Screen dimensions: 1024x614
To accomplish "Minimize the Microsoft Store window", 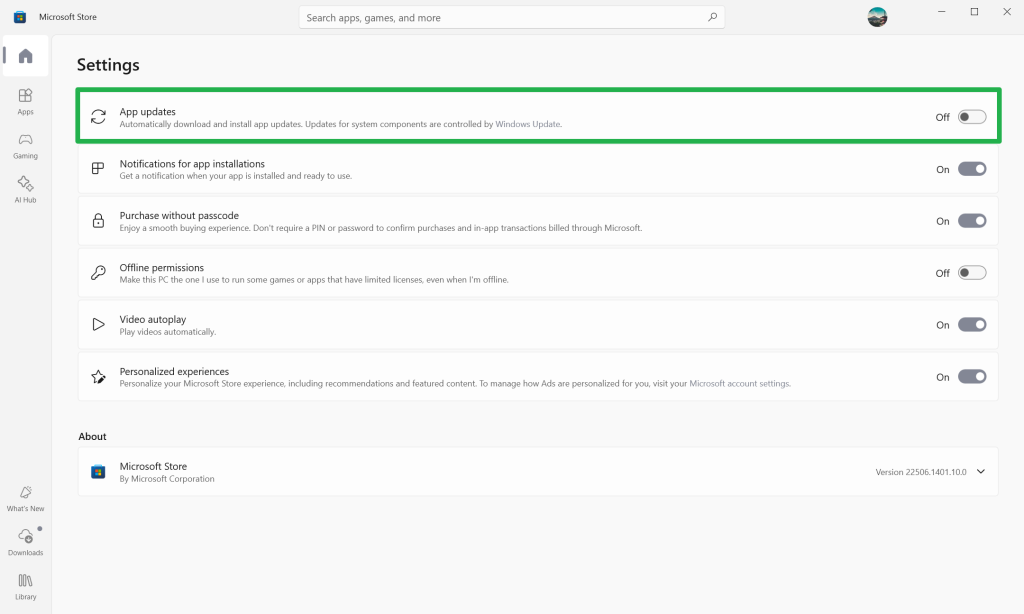I will click(x=942, y=12).
